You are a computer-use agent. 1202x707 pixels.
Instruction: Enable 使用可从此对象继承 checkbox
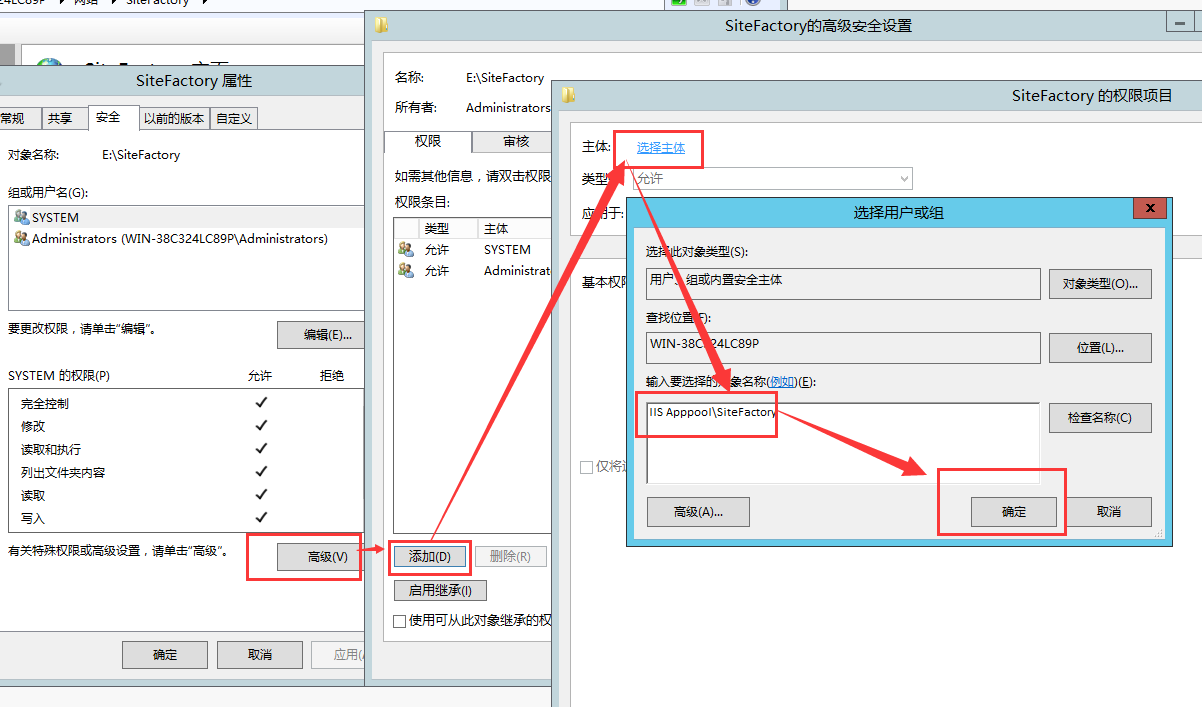point(400,620)
